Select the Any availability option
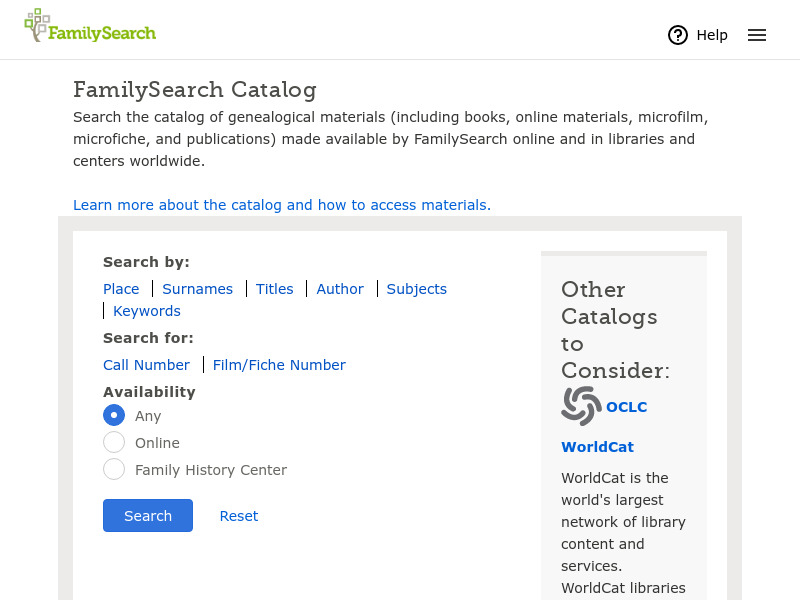 114,415
